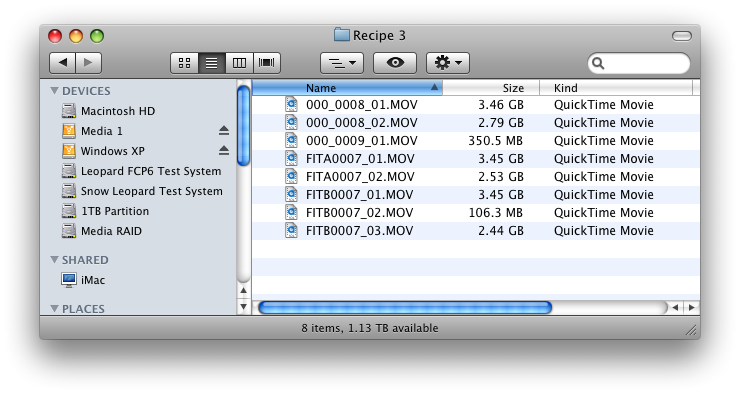
Task: Click the status bar items available text
Action: tap(370, 328)
